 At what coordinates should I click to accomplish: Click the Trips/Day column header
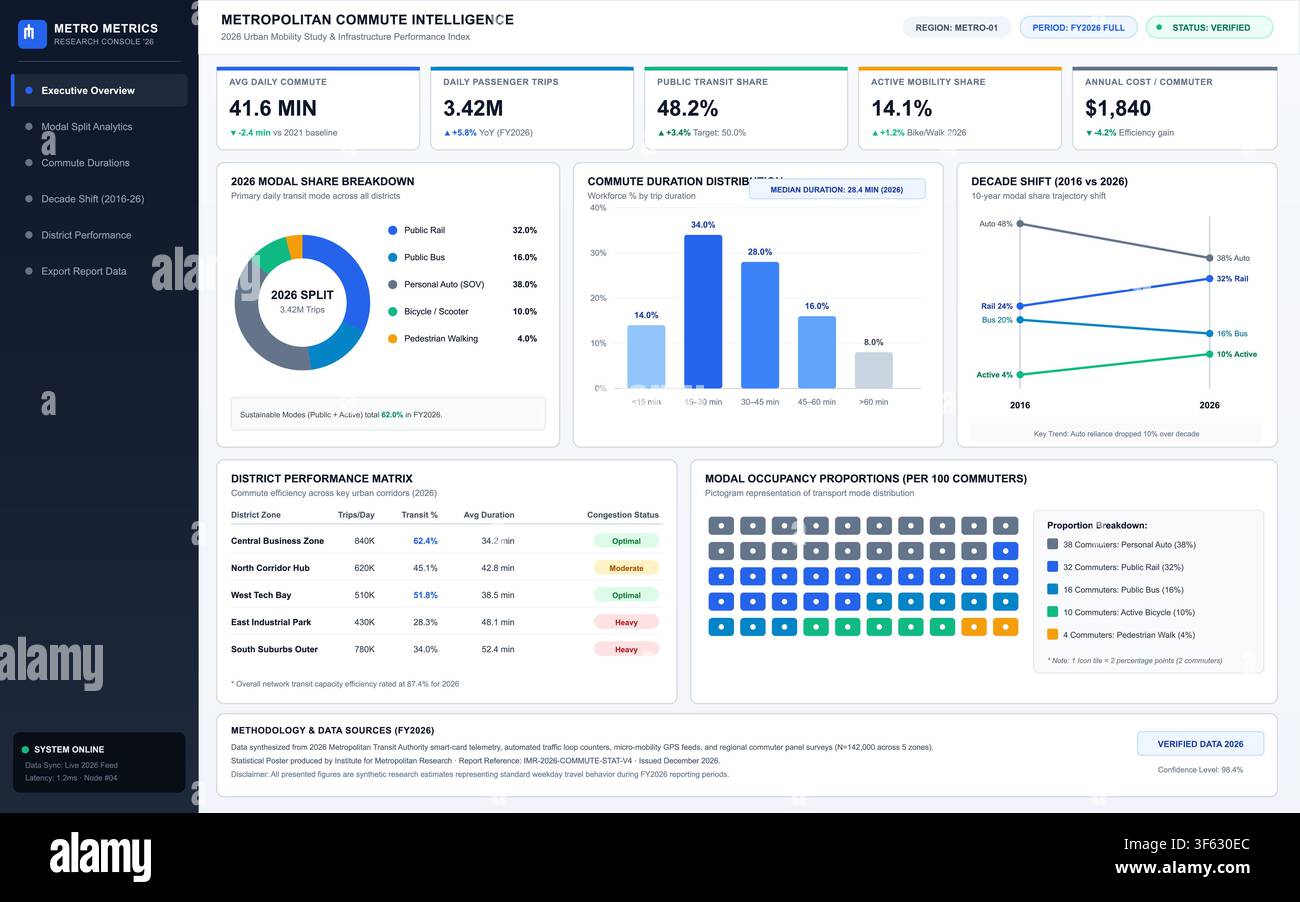(356, 515)
